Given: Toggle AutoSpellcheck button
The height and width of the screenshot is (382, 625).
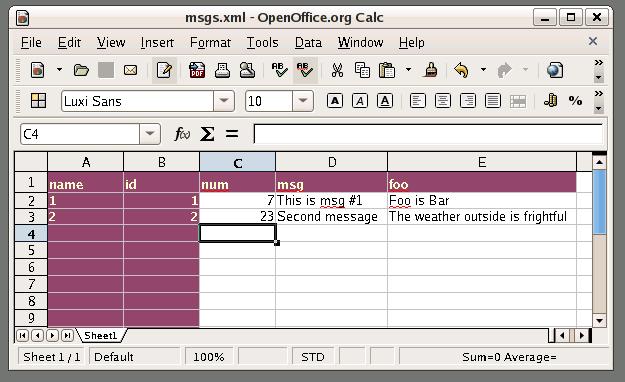Looking at the screenshot, I should click(305, 71).
